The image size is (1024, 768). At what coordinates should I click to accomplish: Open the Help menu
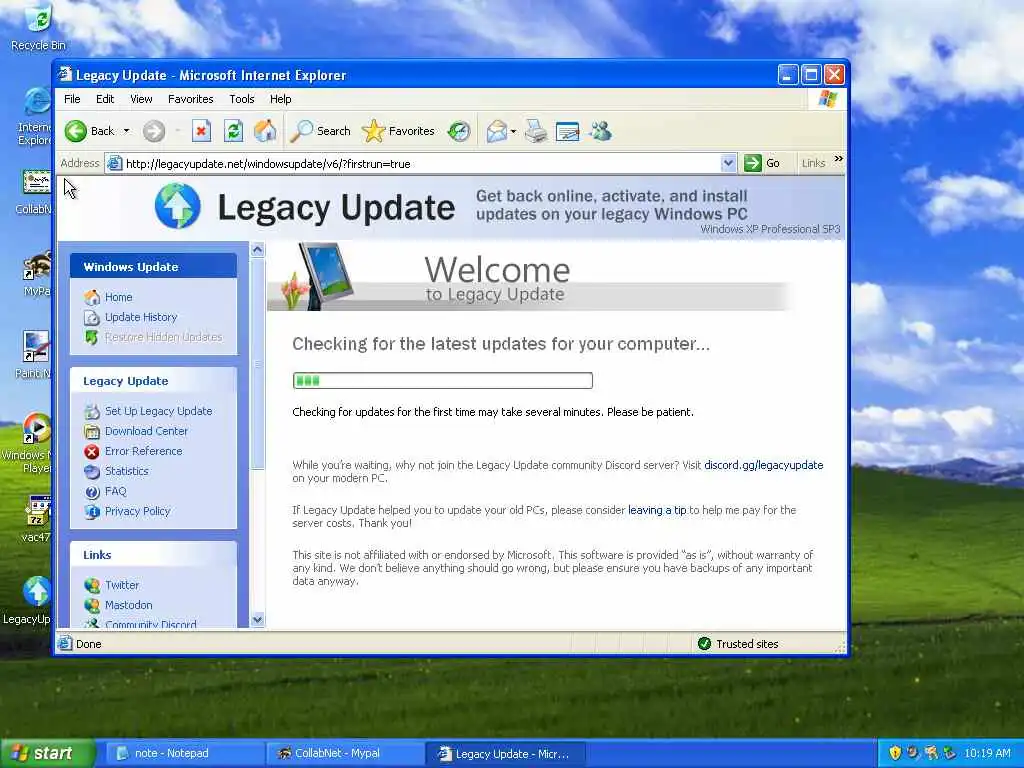(x=281, y=99)
